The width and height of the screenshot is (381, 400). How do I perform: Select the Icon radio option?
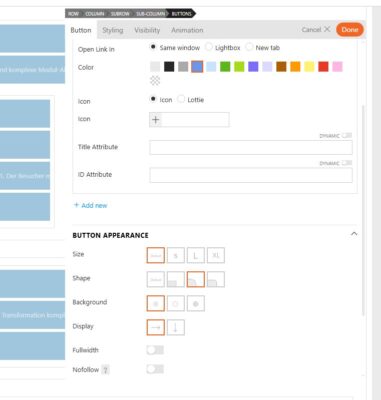click(x=153, y=99)
